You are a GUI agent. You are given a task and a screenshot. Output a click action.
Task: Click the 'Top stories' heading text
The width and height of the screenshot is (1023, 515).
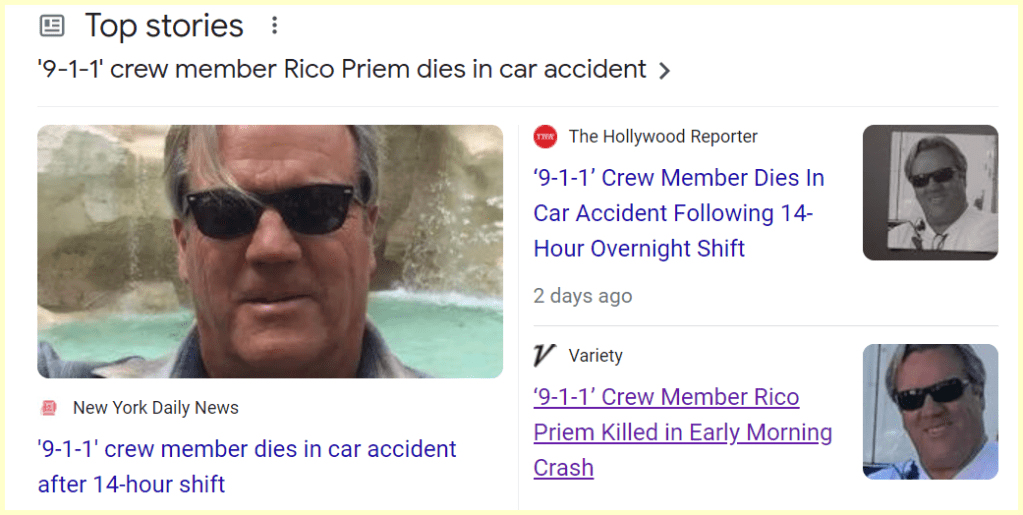coord(164,26)
